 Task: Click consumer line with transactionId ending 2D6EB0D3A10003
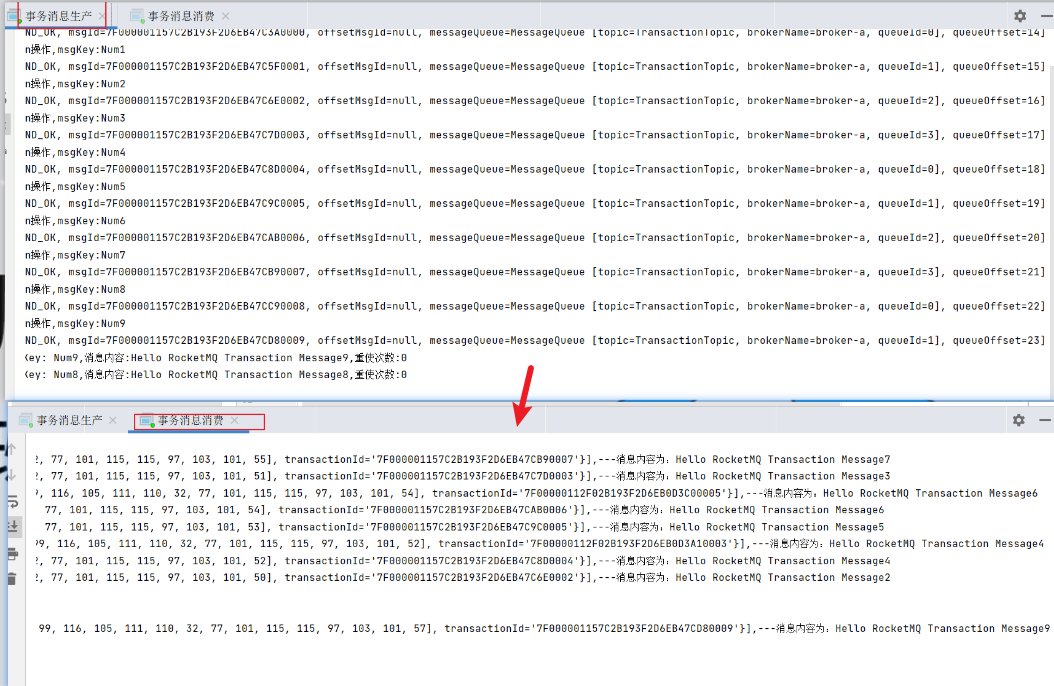click(x=540, y=544)
